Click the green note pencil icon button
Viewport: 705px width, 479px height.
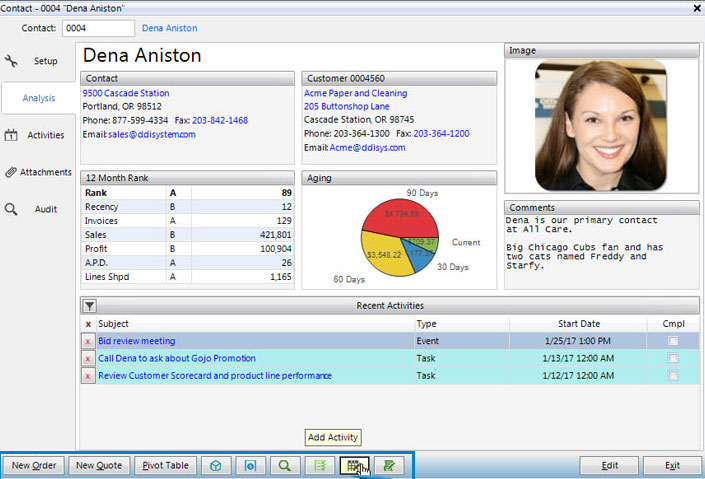[x=389, y=466]
